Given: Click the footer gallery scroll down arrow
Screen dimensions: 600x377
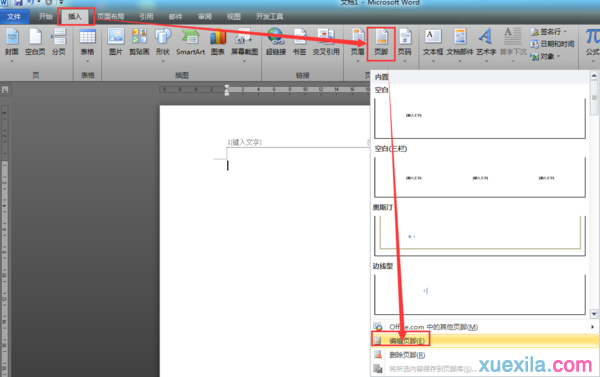Looking at the screenshot, I should coord(594,314).
